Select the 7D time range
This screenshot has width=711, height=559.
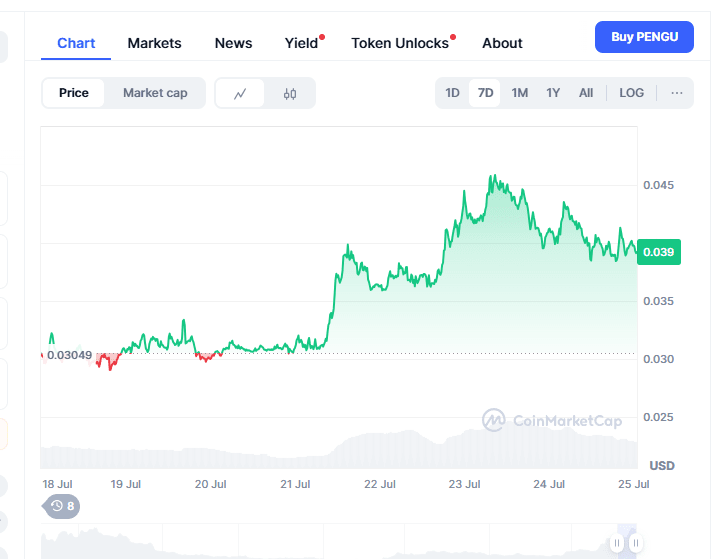click(486, 93)
